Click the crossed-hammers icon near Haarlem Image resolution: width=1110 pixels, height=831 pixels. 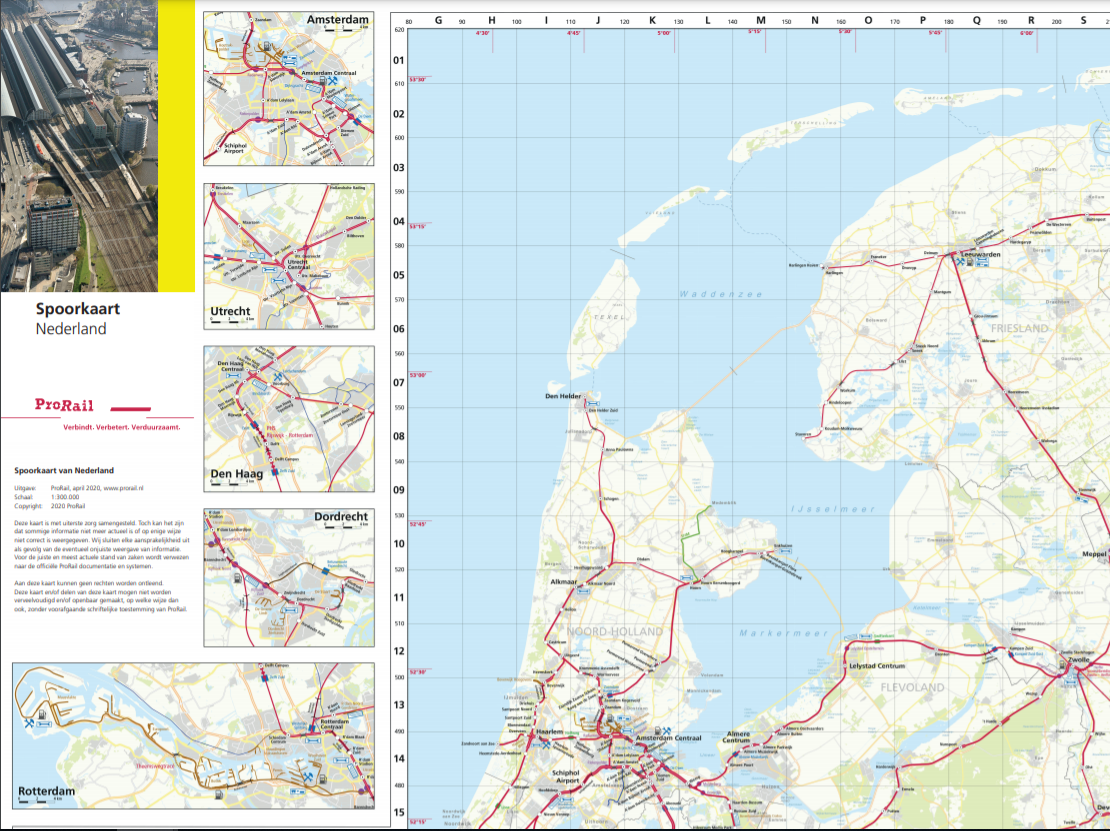[546, 746]
